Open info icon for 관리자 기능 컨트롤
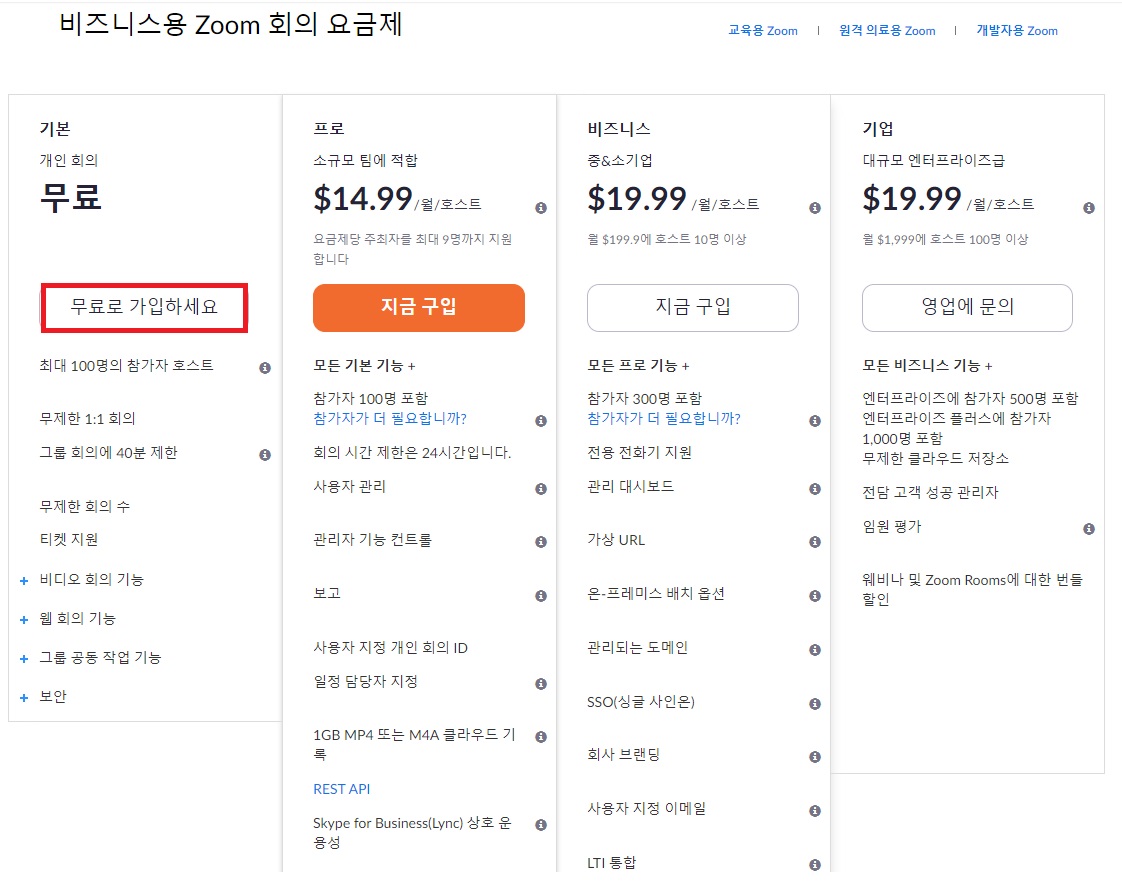Screen dimensions: 1122x890 pos(541,542)
